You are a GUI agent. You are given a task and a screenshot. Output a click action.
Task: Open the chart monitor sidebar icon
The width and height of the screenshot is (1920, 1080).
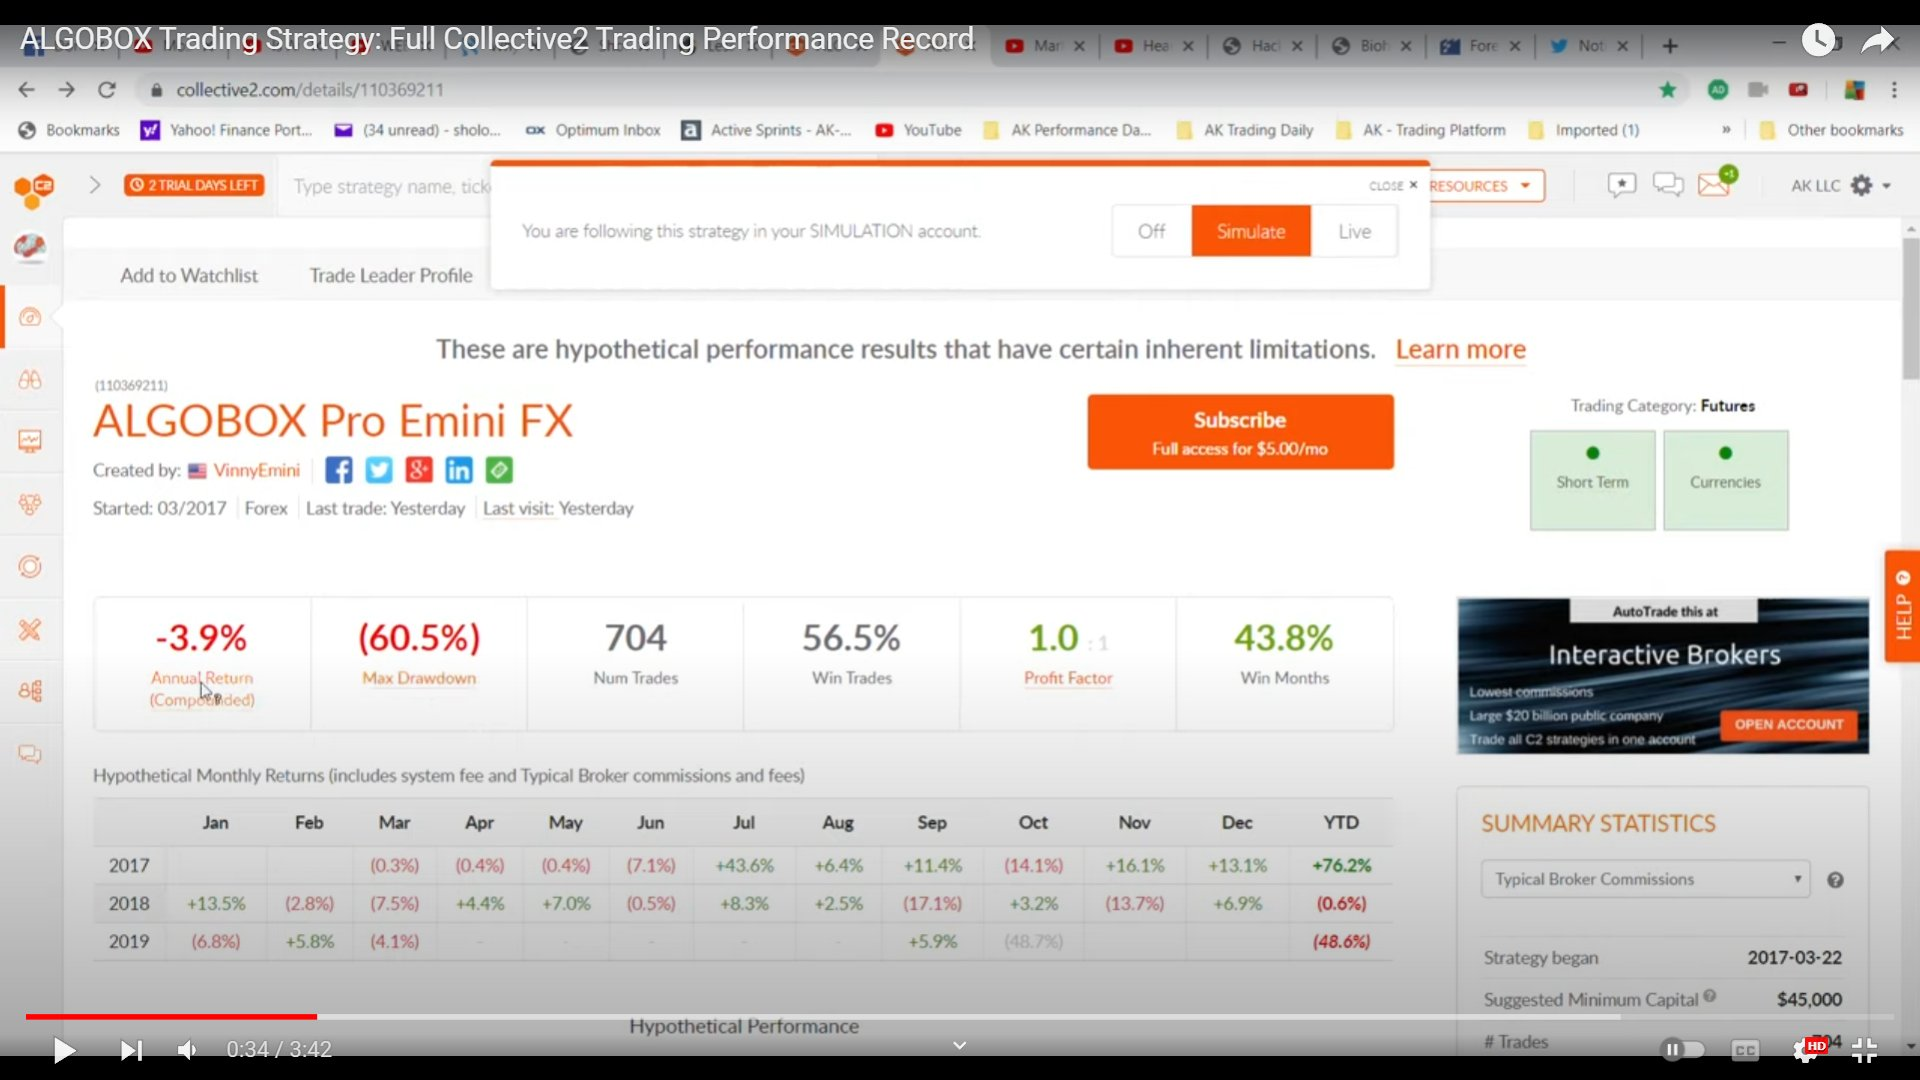(30, 441)
